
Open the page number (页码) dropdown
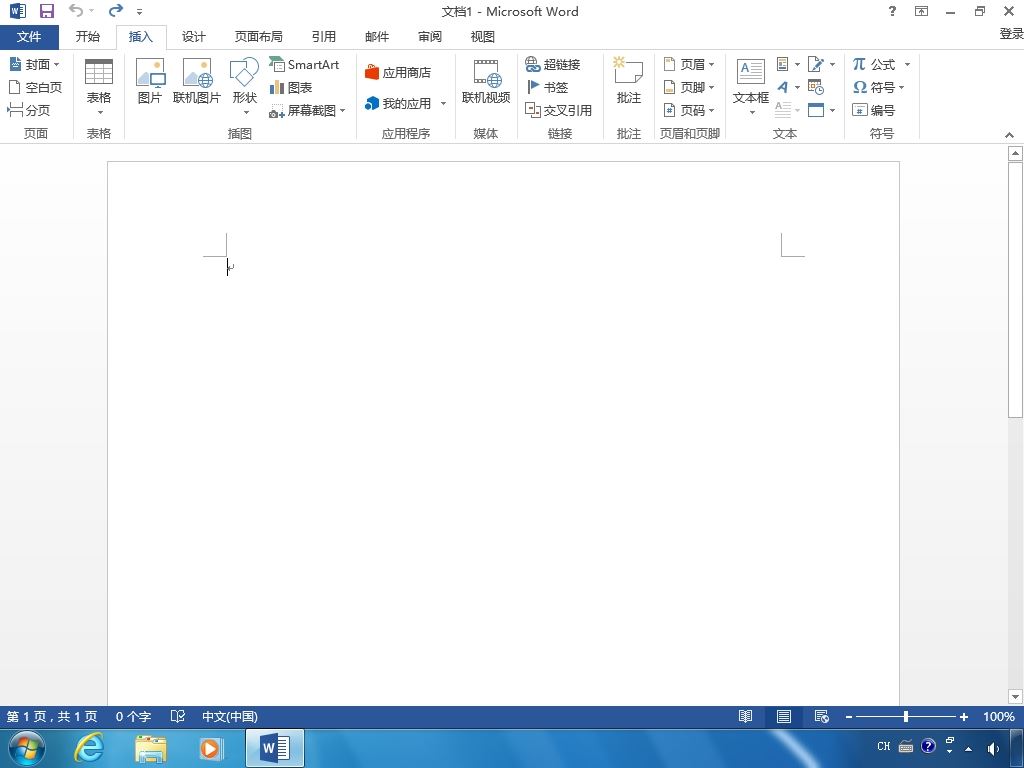(x=689, y=110)
